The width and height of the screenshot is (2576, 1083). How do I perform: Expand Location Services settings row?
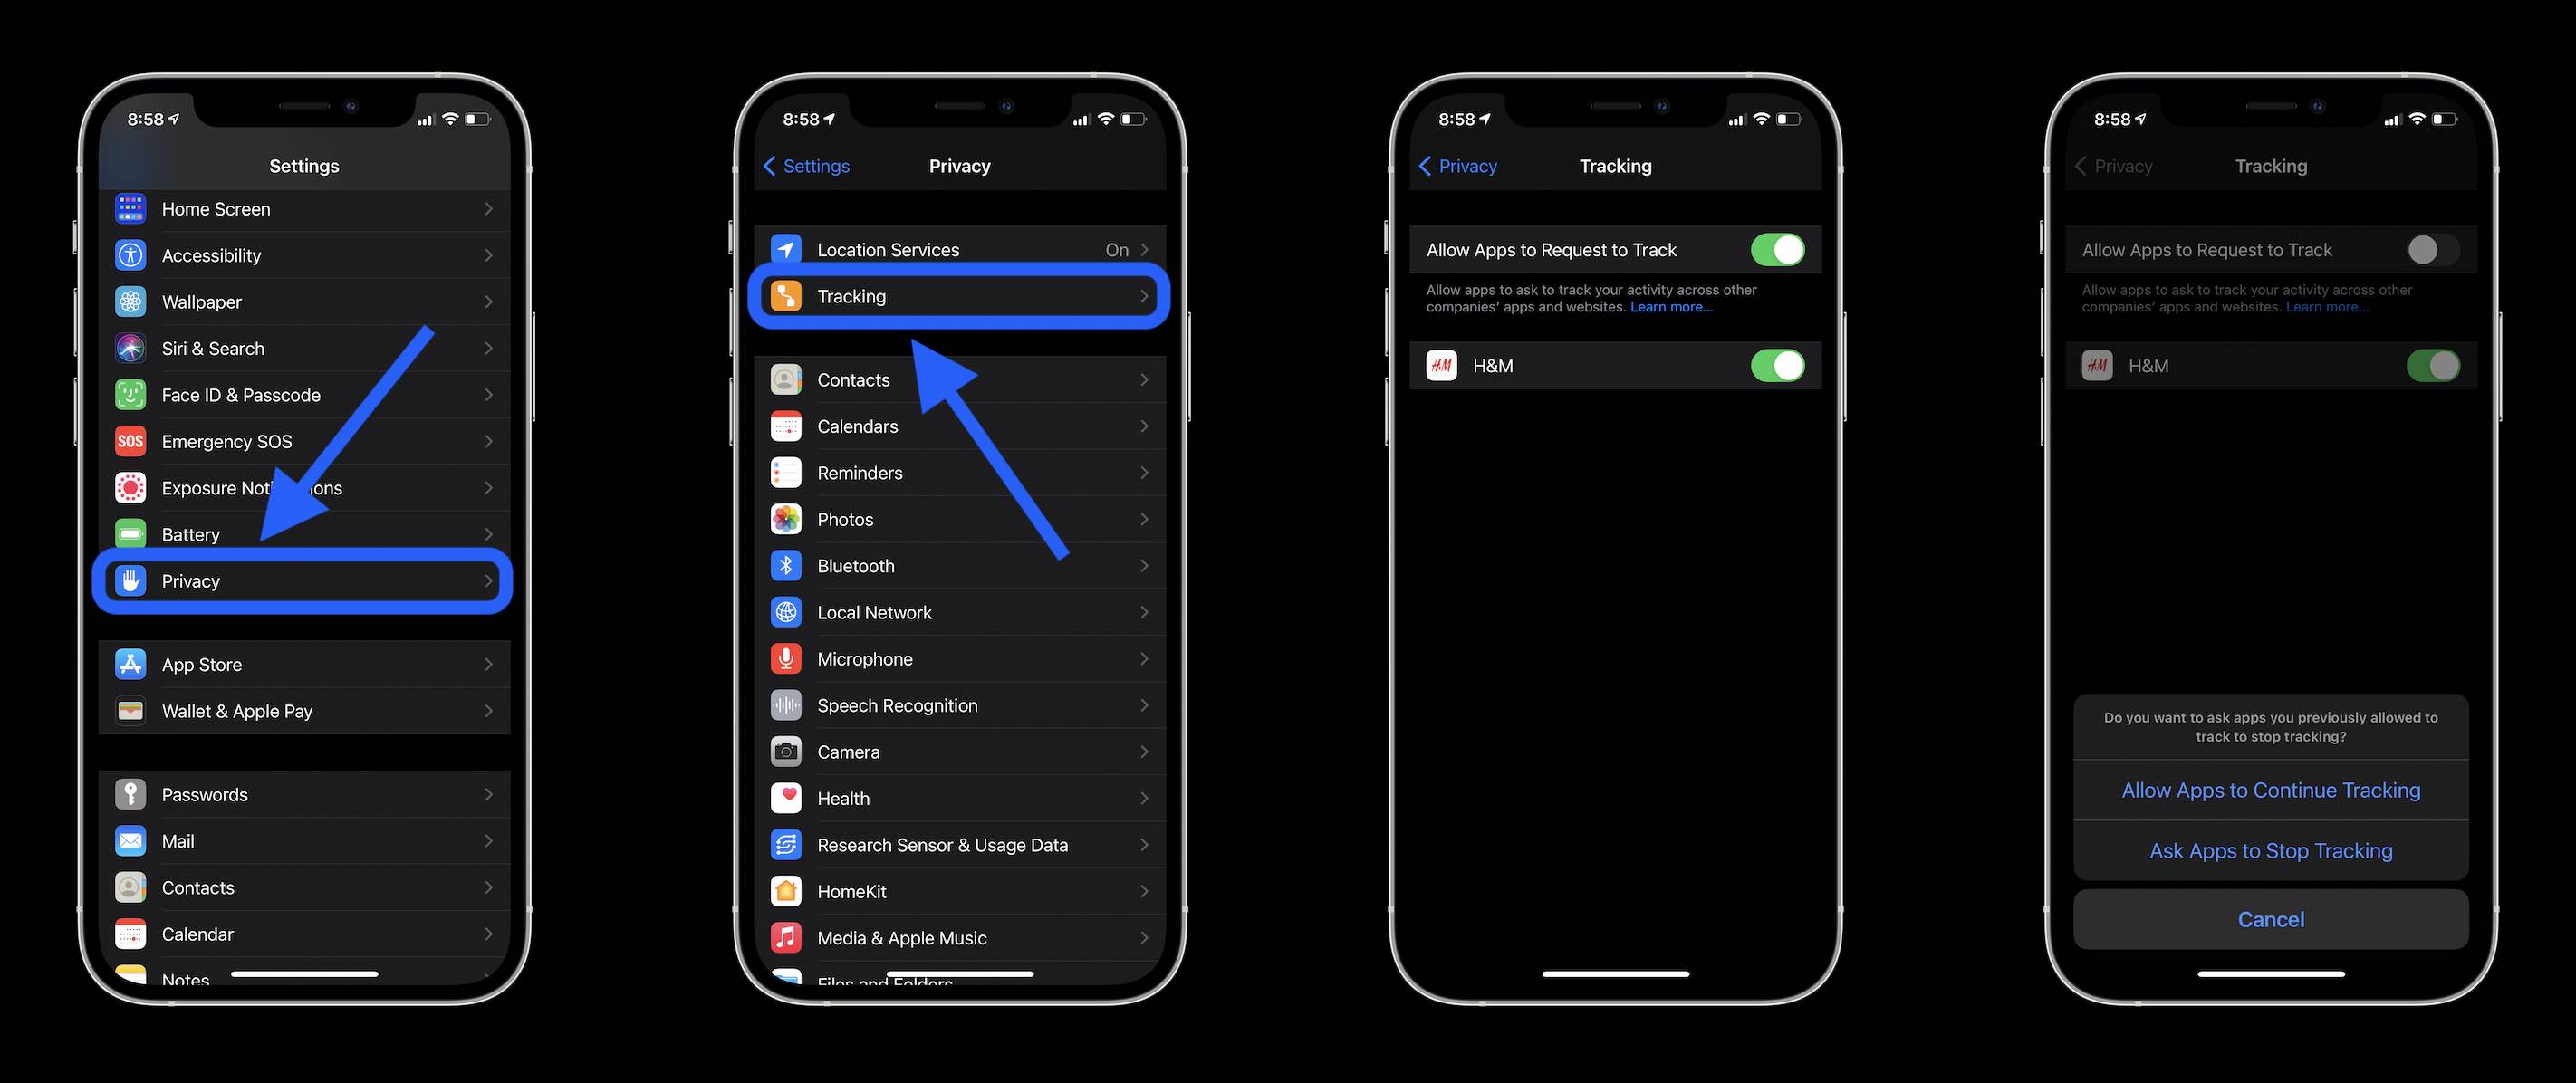[x=959, y=250]
